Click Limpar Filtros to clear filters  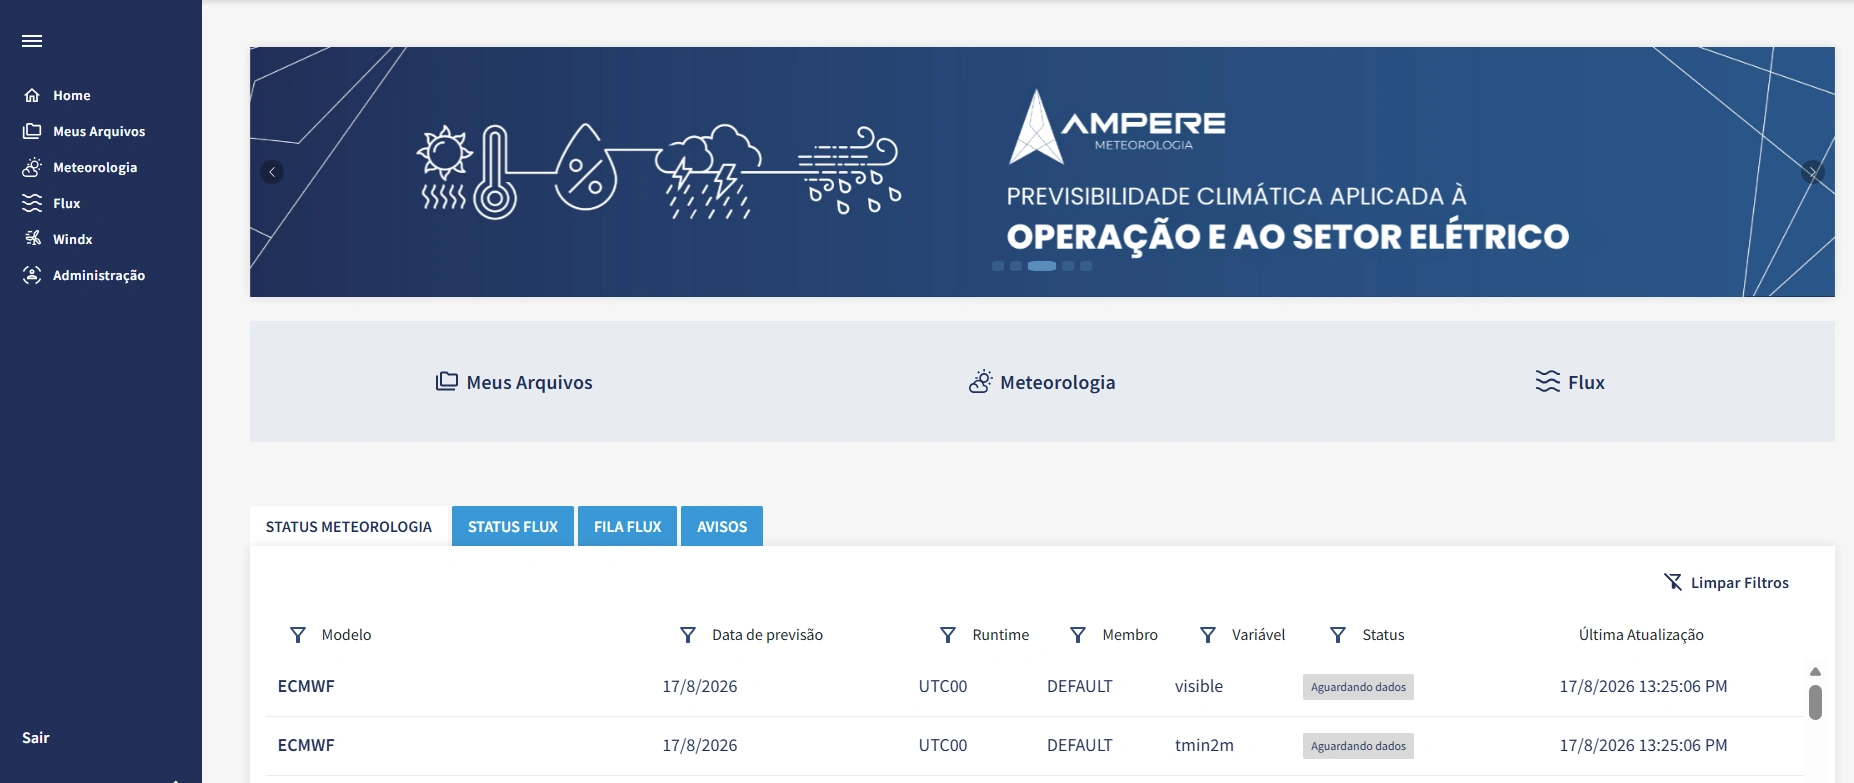coord(1726,582)
